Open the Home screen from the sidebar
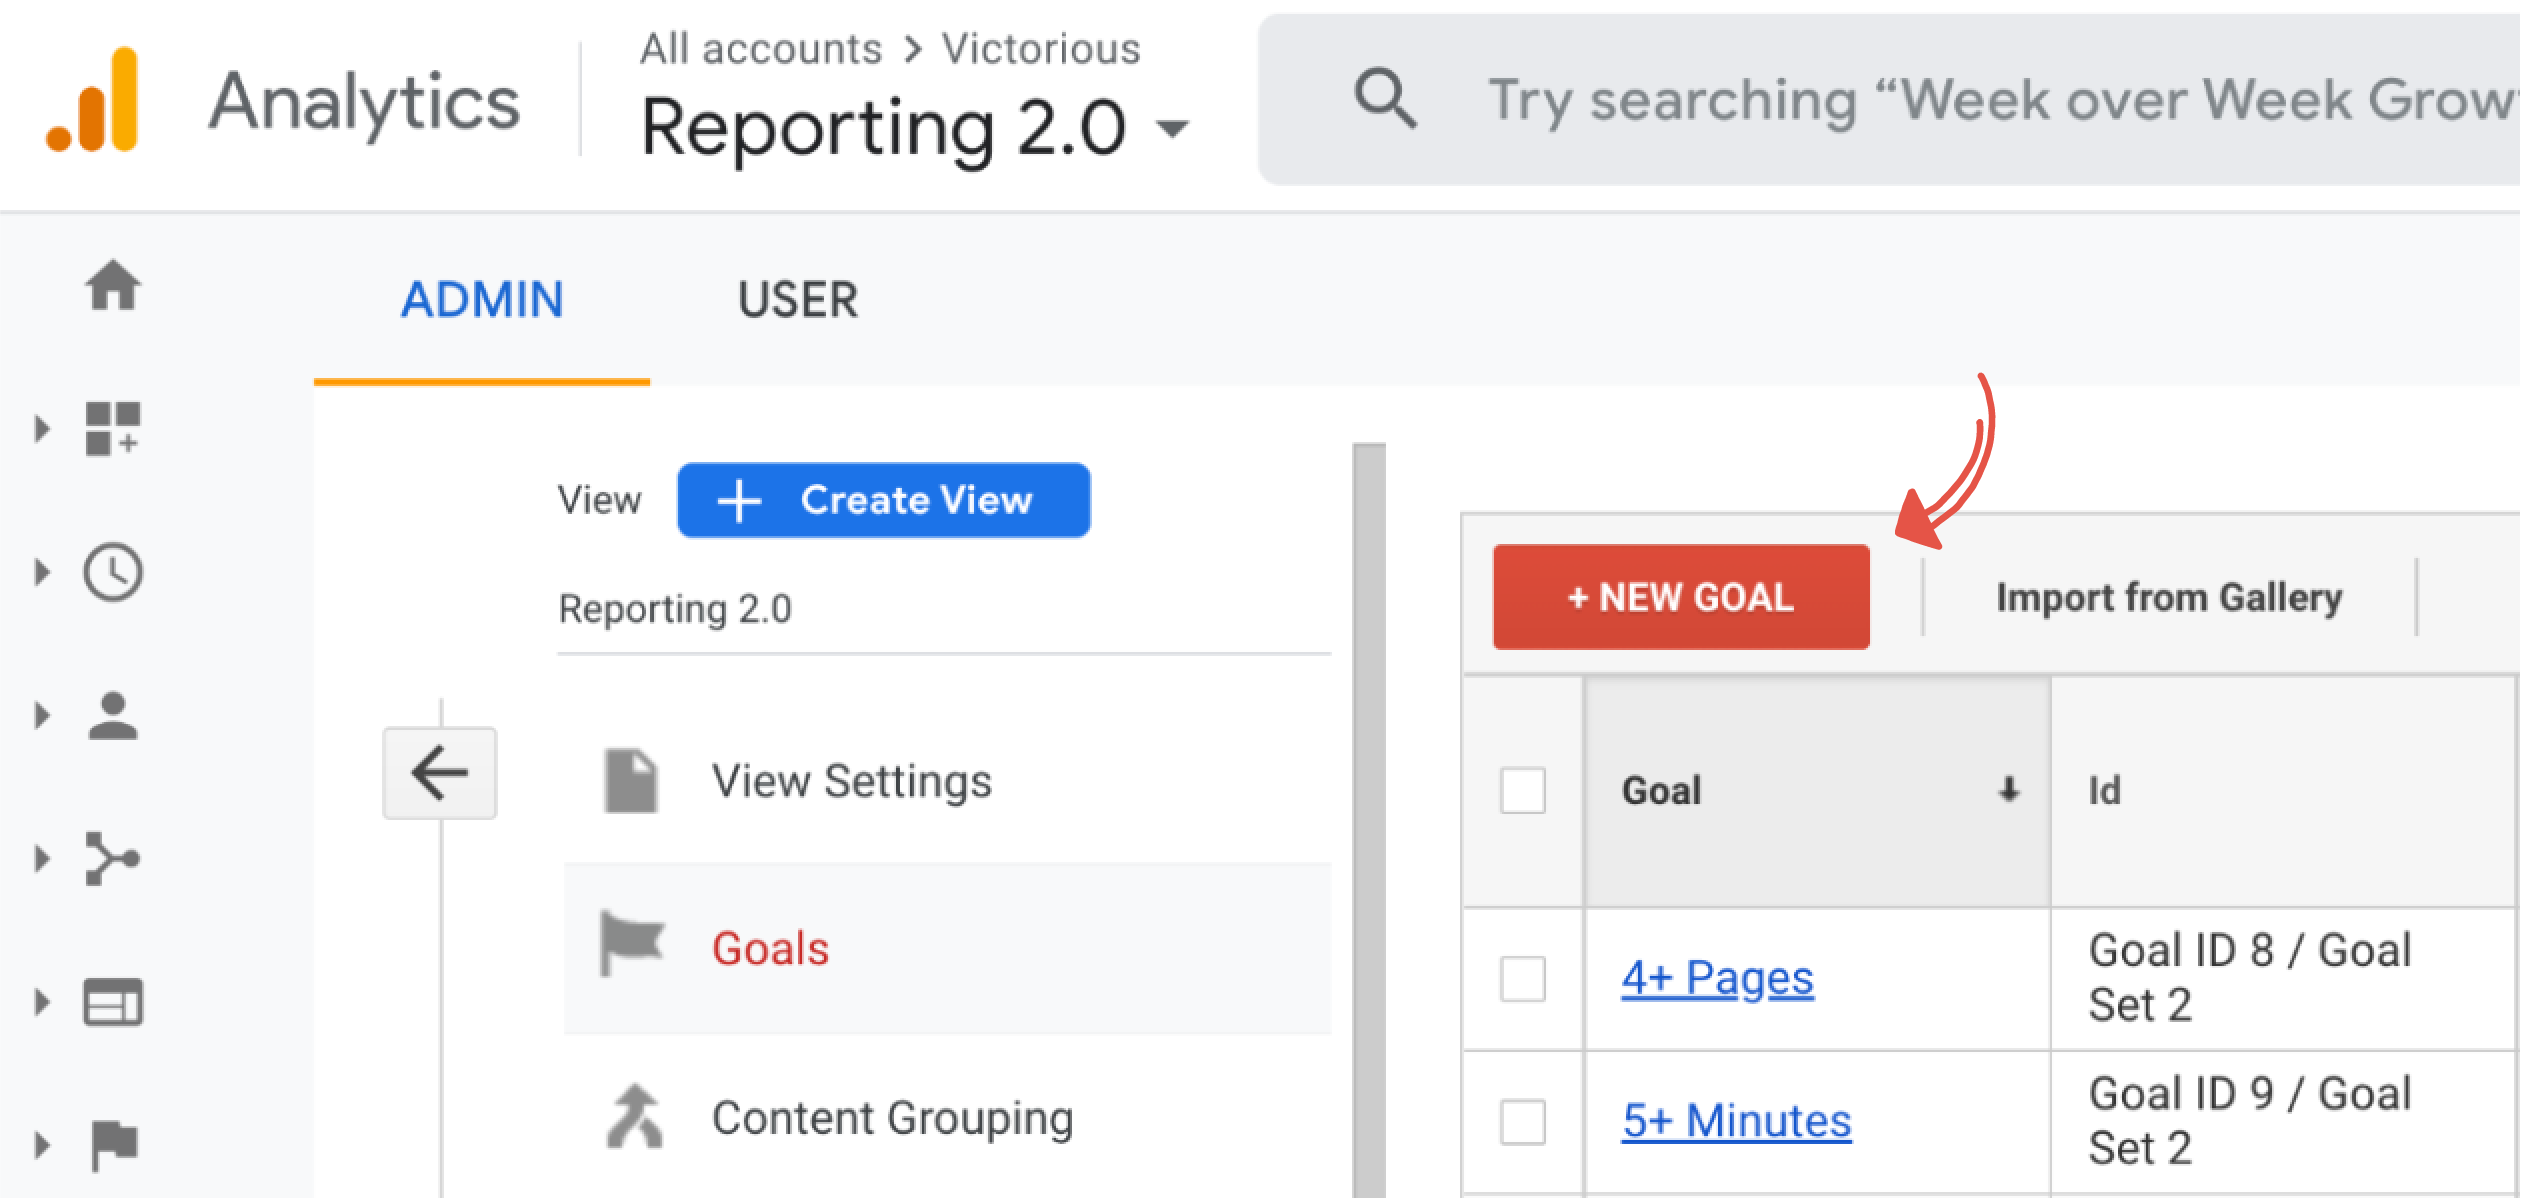2521x1199 pixels. point(113,287)
